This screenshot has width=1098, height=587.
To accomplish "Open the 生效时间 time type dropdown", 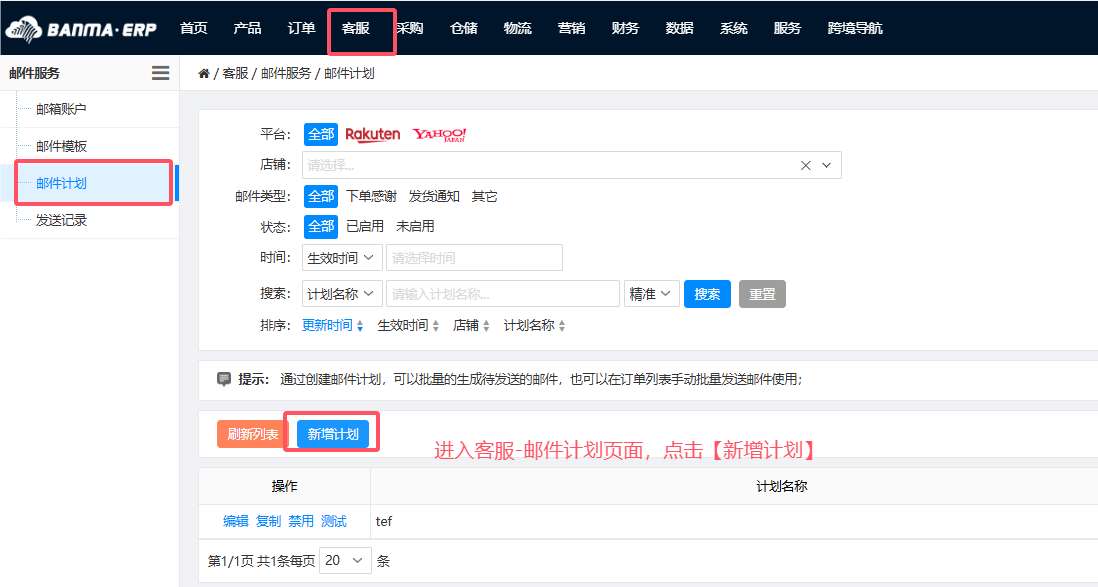I will [x=341, y=257].
